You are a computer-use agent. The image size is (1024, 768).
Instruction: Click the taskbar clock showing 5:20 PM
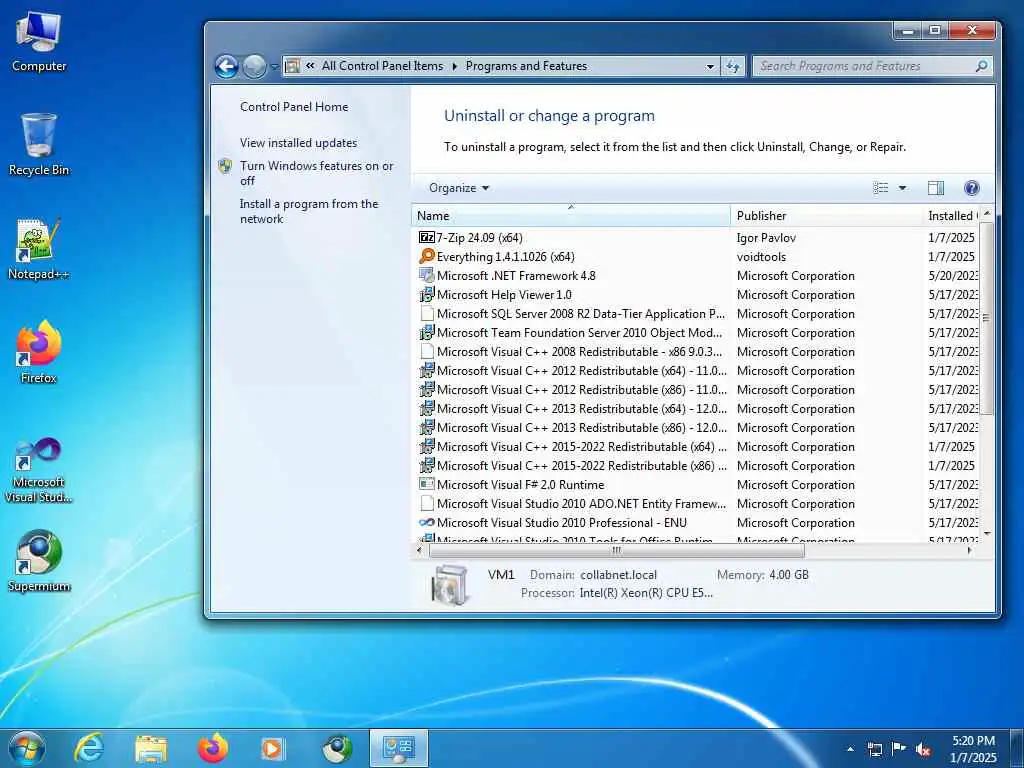(974, 749)
